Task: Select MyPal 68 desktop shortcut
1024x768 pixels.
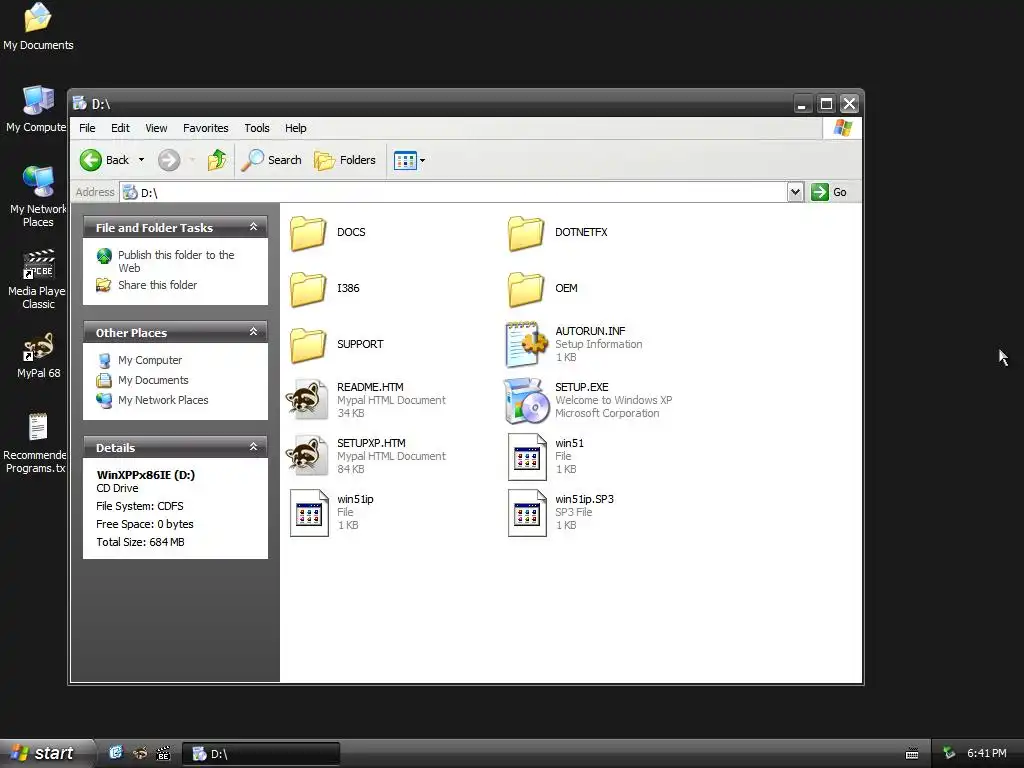Action: pos(38,355)
